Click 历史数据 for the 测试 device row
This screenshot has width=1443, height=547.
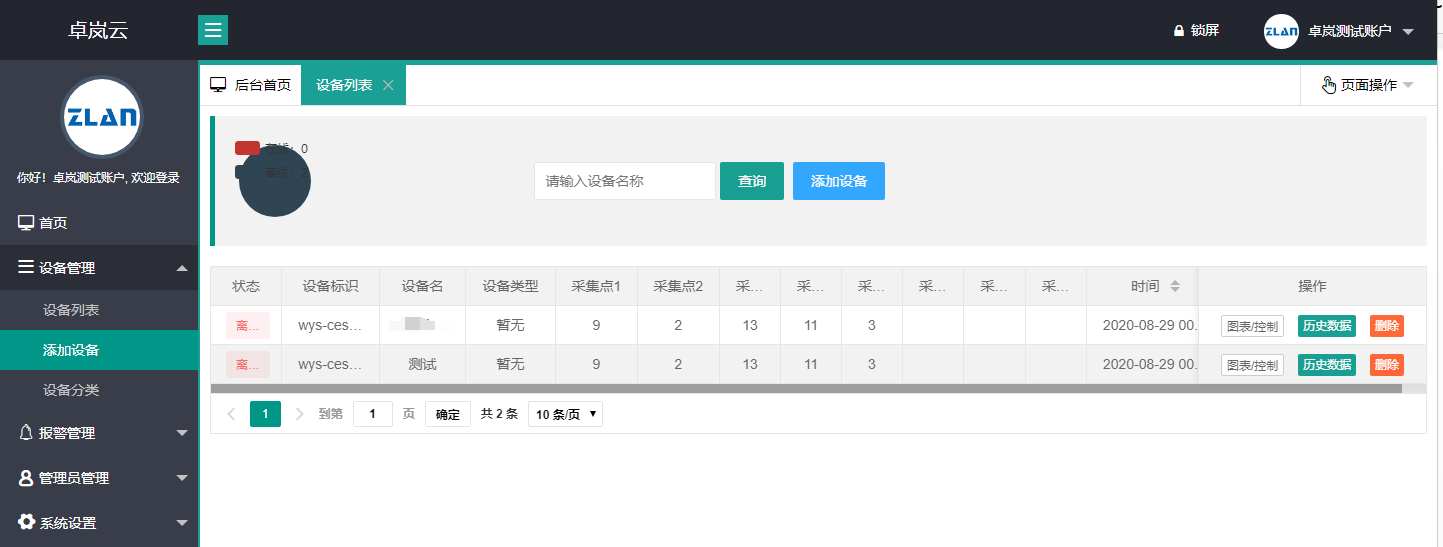click(x=1326, y=365)
